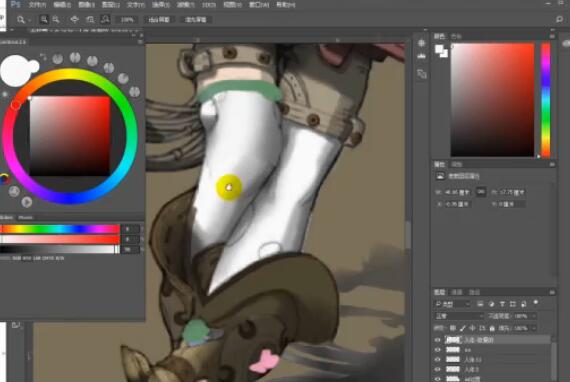The width and height of the screenshot is (570, 382).
Task: Toggle layer filtering on/off switch
Action: pos(535,302)
